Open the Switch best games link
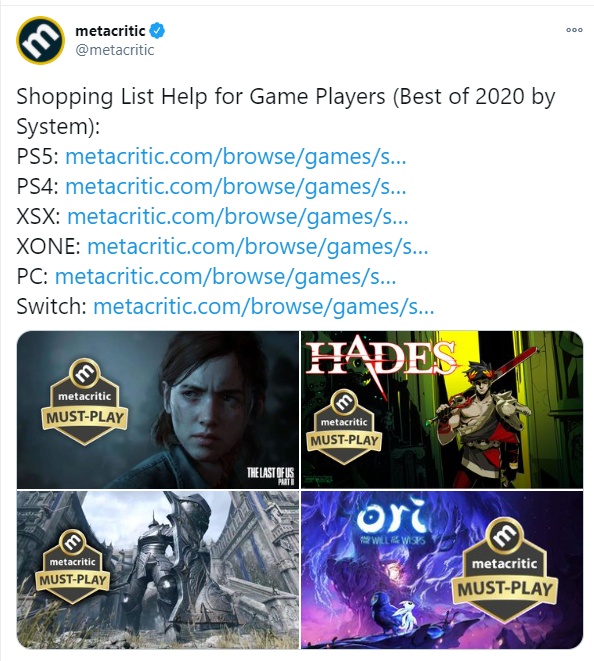594x661 pixels. 263,306
